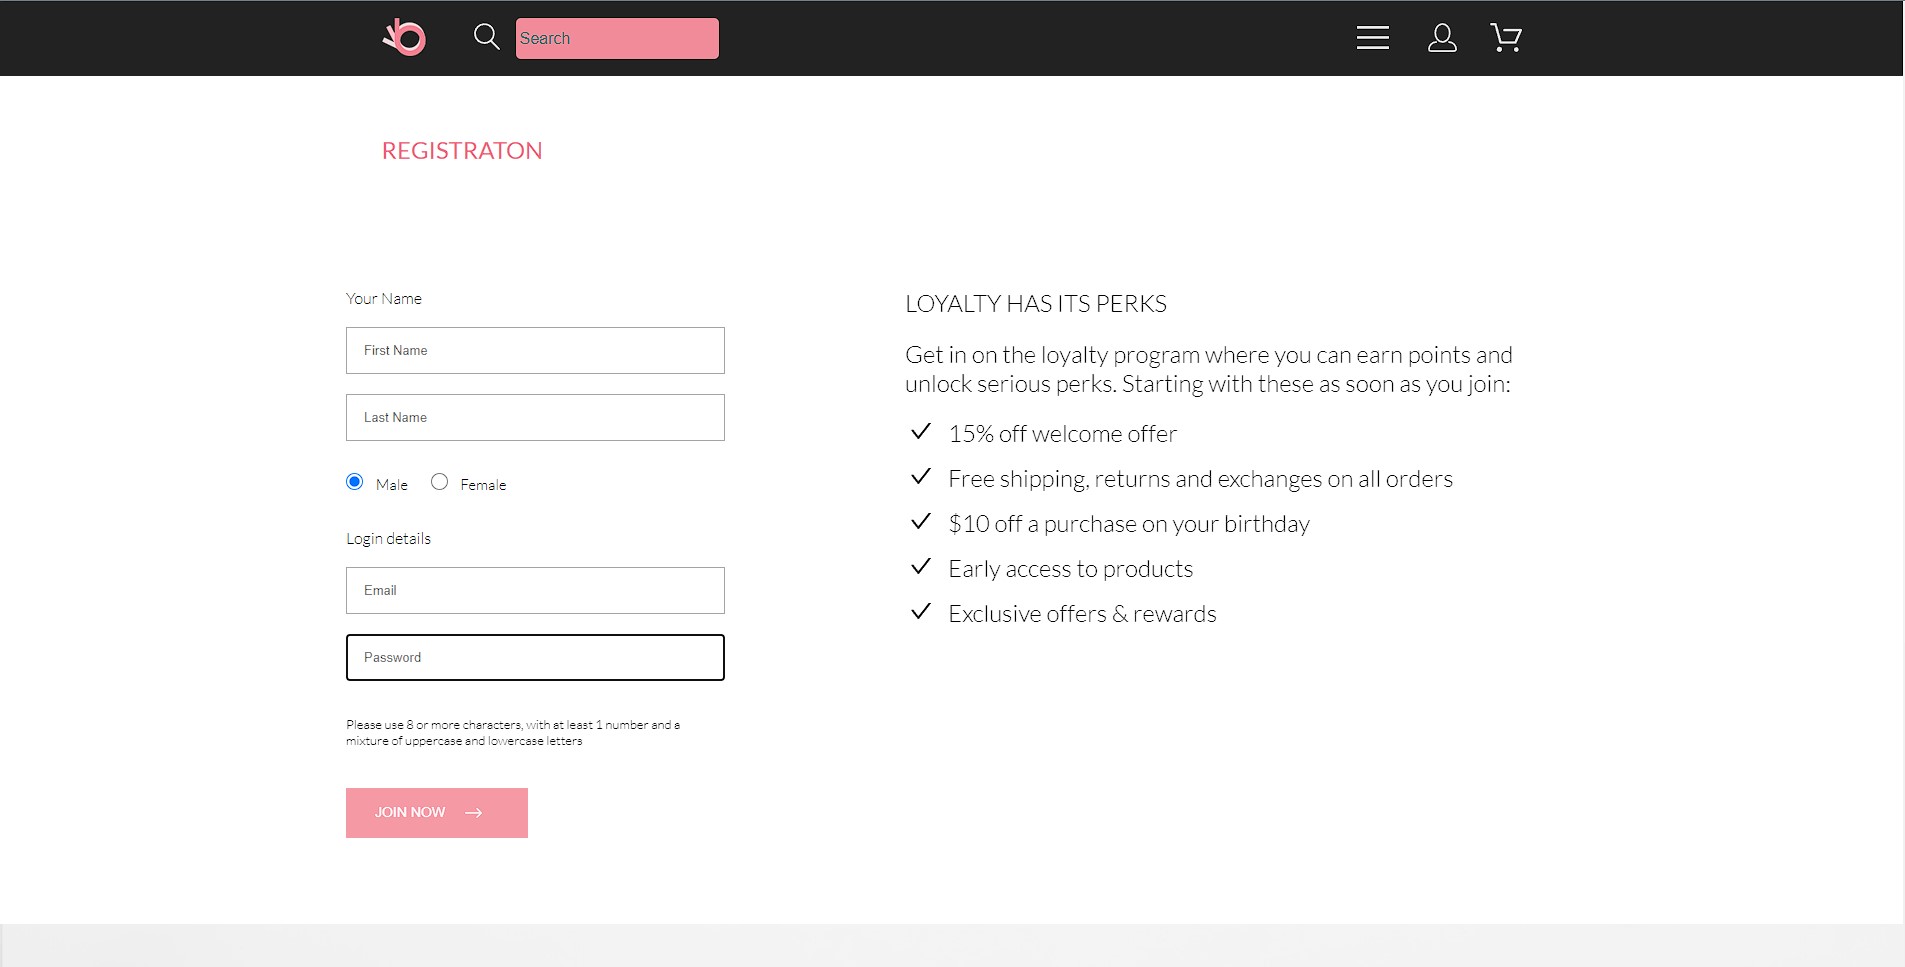
Task: Open the user account icon
Action: tap(1442, 38)
